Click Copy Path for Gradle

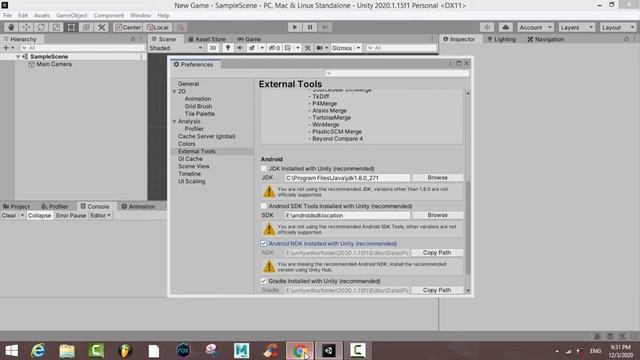(437, 290)
